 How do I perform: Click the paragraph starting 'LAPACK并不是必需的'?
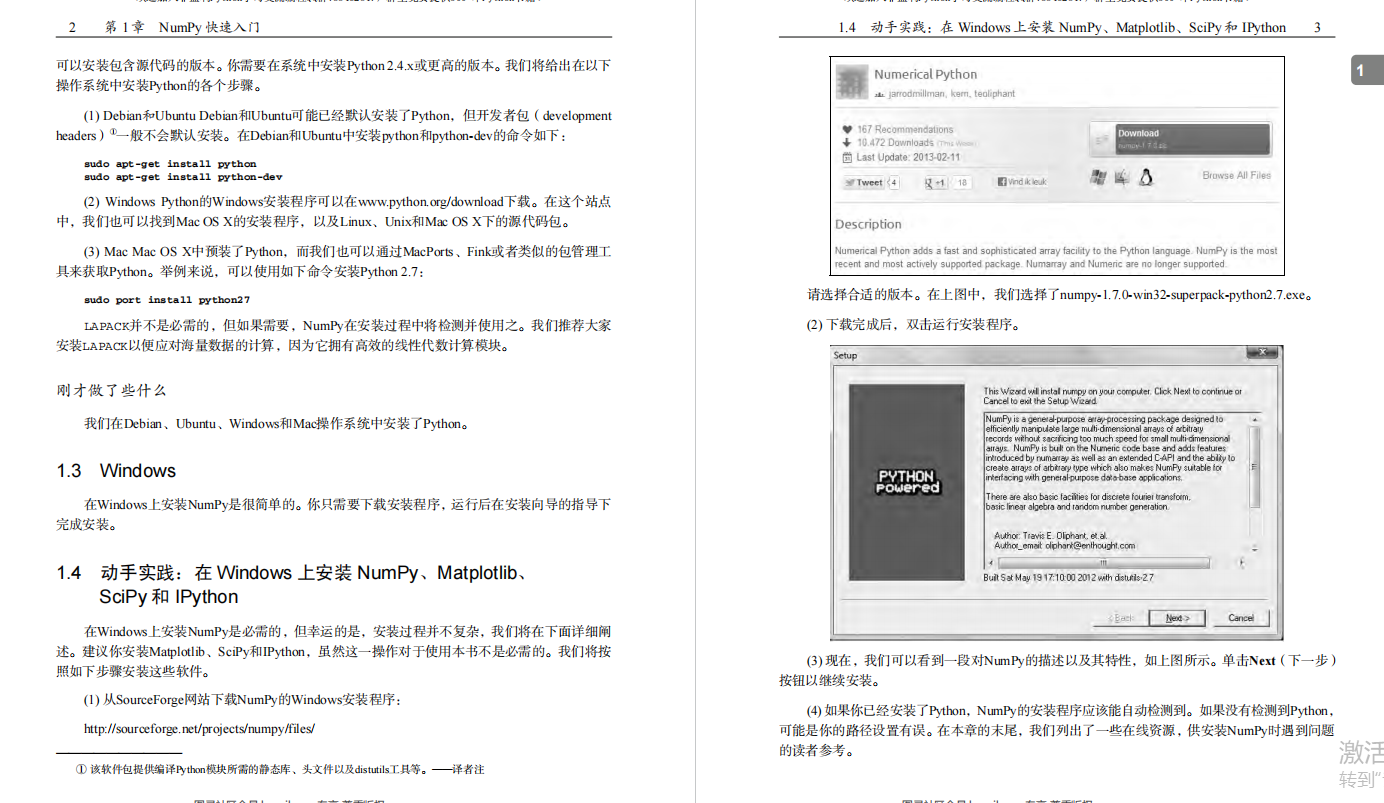(x=333, y=336)
